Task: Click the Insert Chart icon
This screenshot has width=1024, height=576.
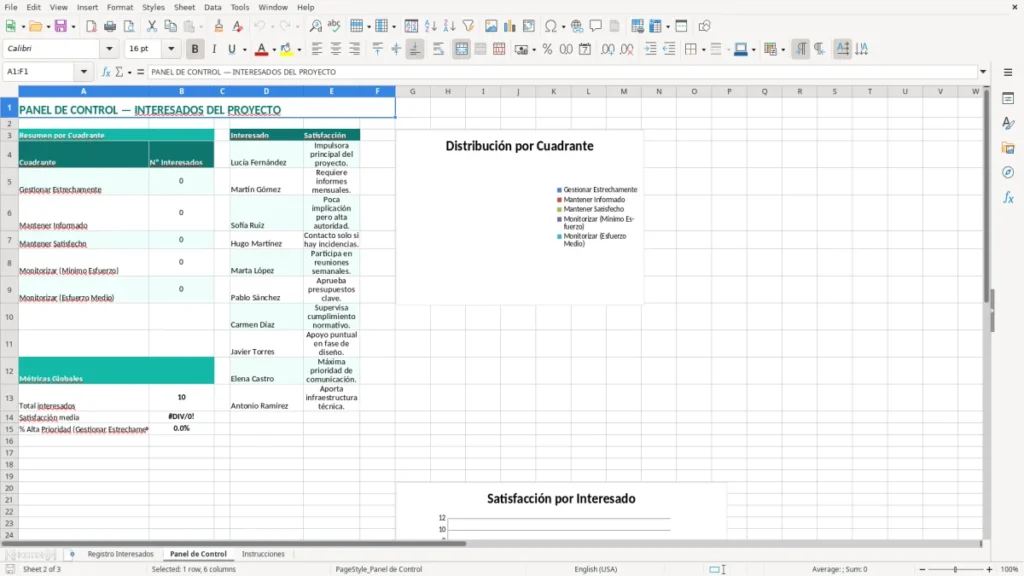Action: [x=510, y=26]
